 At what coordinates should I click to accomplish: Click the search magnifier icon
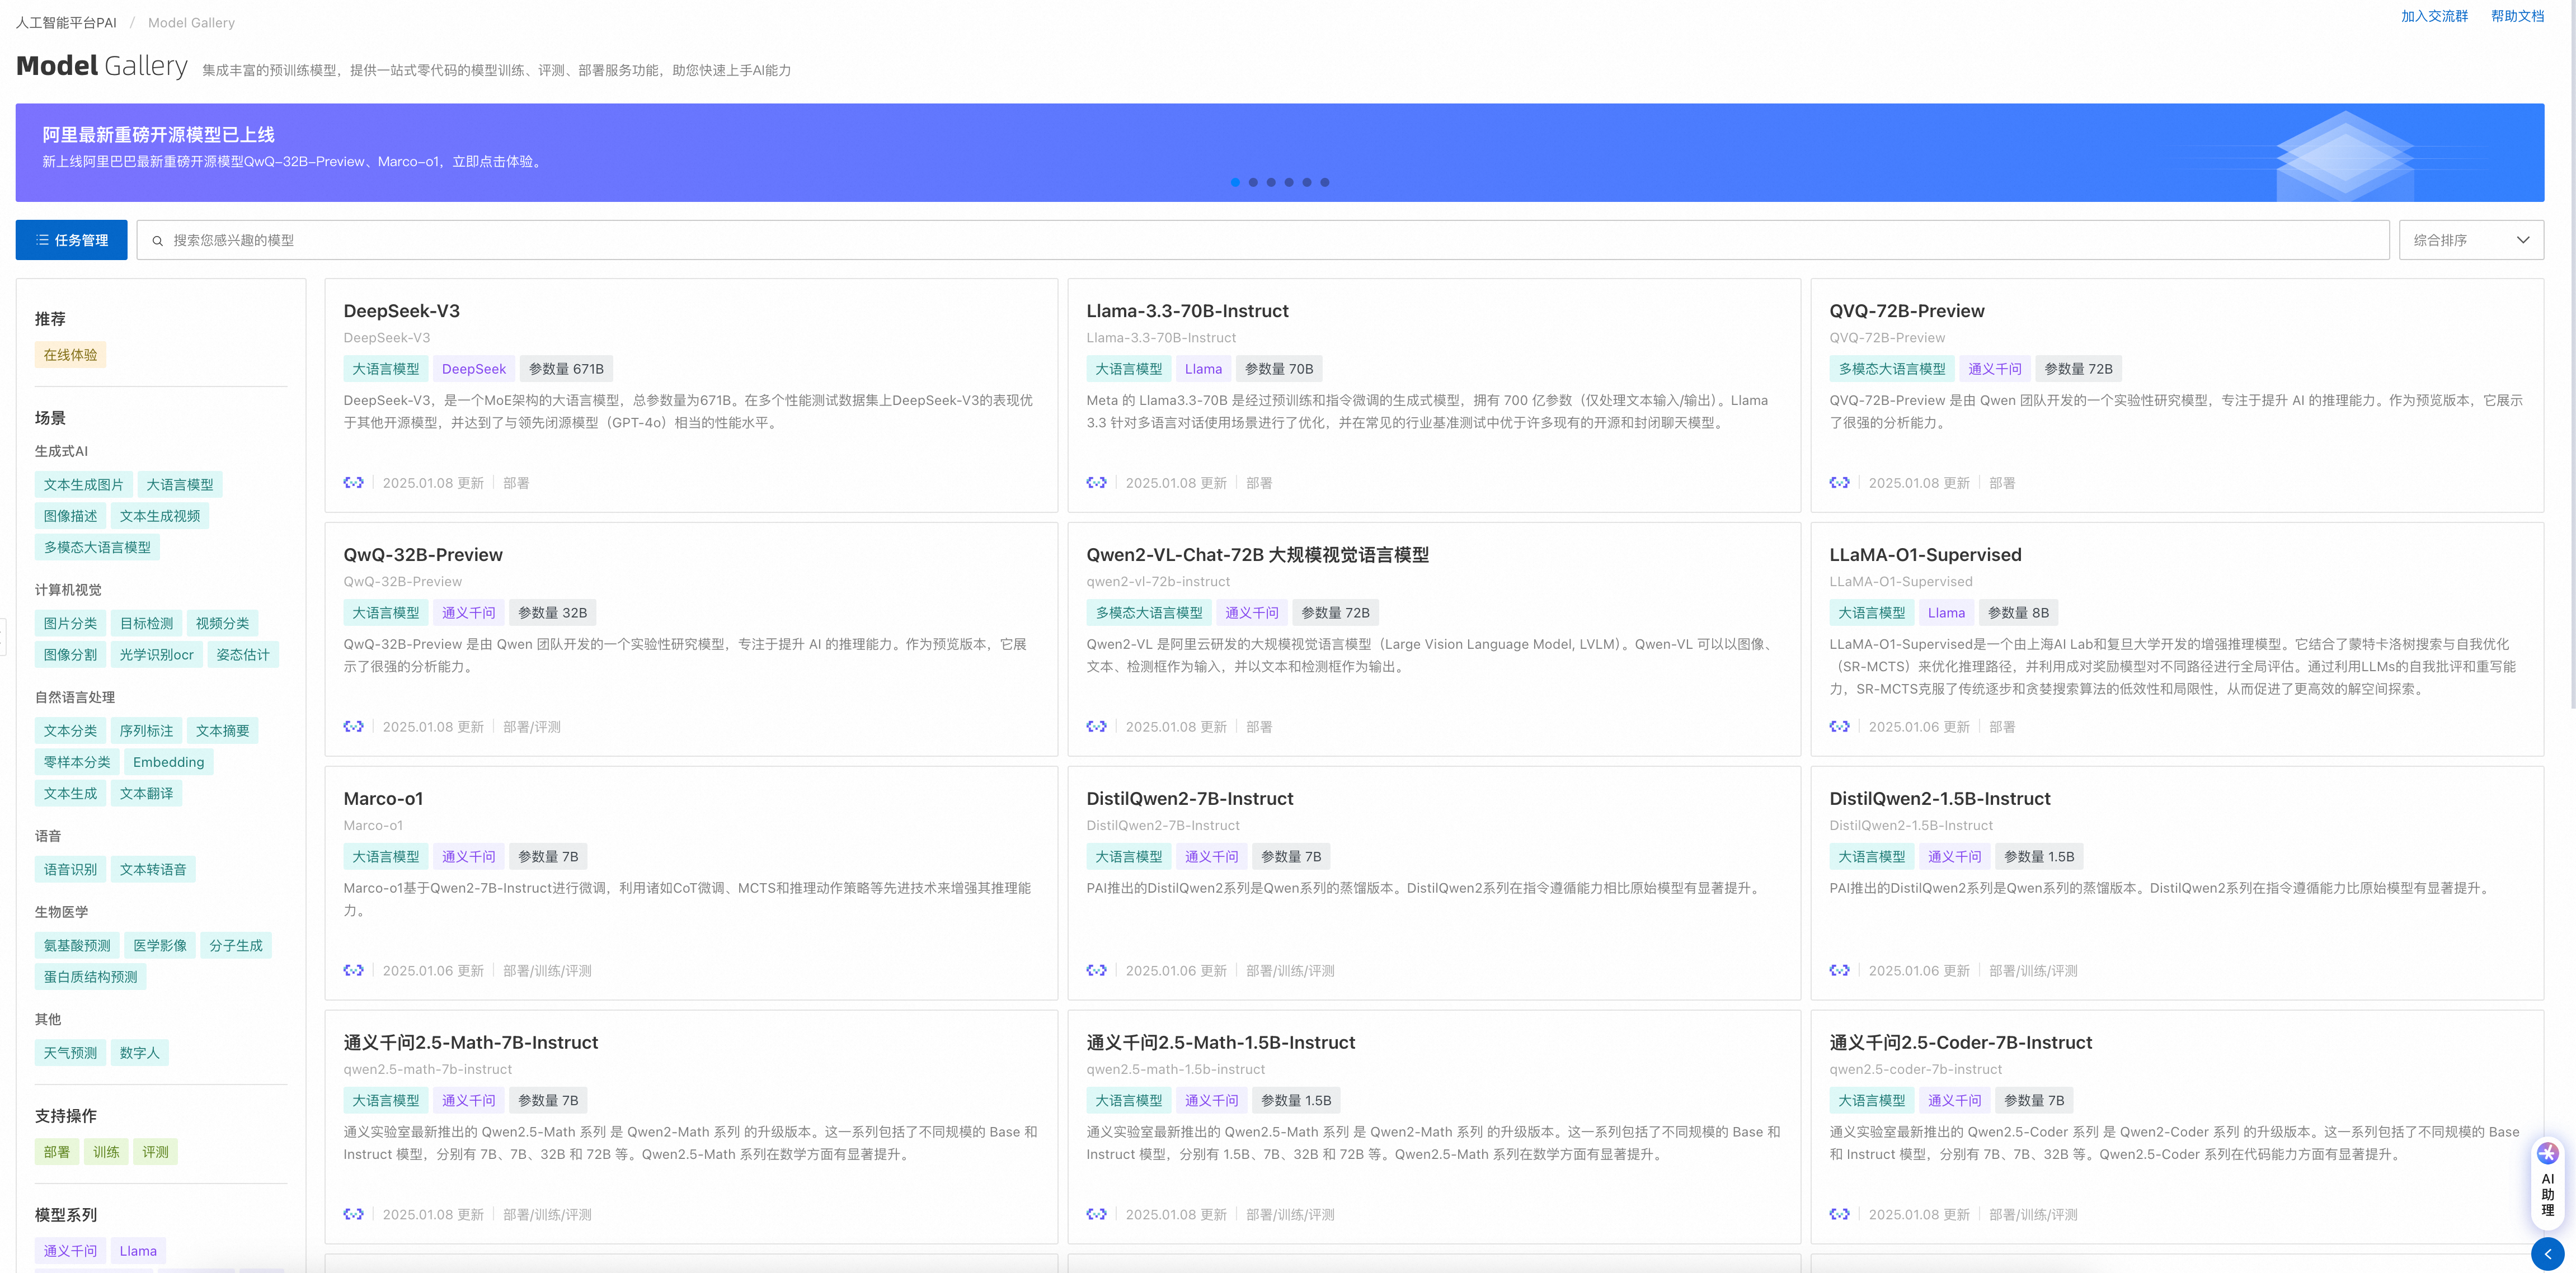pyautogui.click(x=157, y=241)
